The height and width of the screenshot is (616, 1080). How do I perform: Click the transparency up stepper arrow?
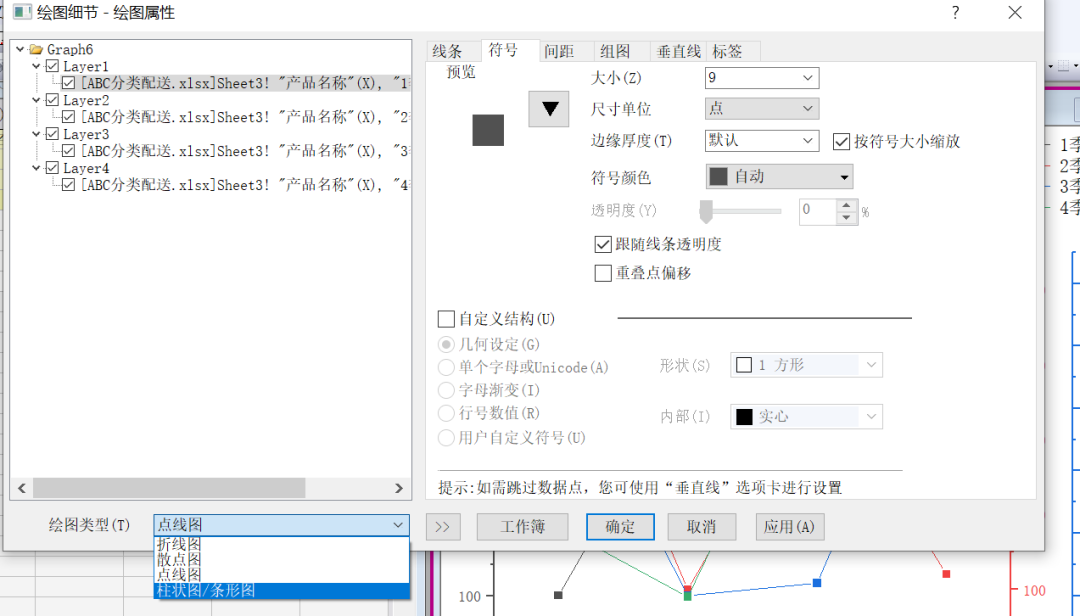(x=846, y=205)
